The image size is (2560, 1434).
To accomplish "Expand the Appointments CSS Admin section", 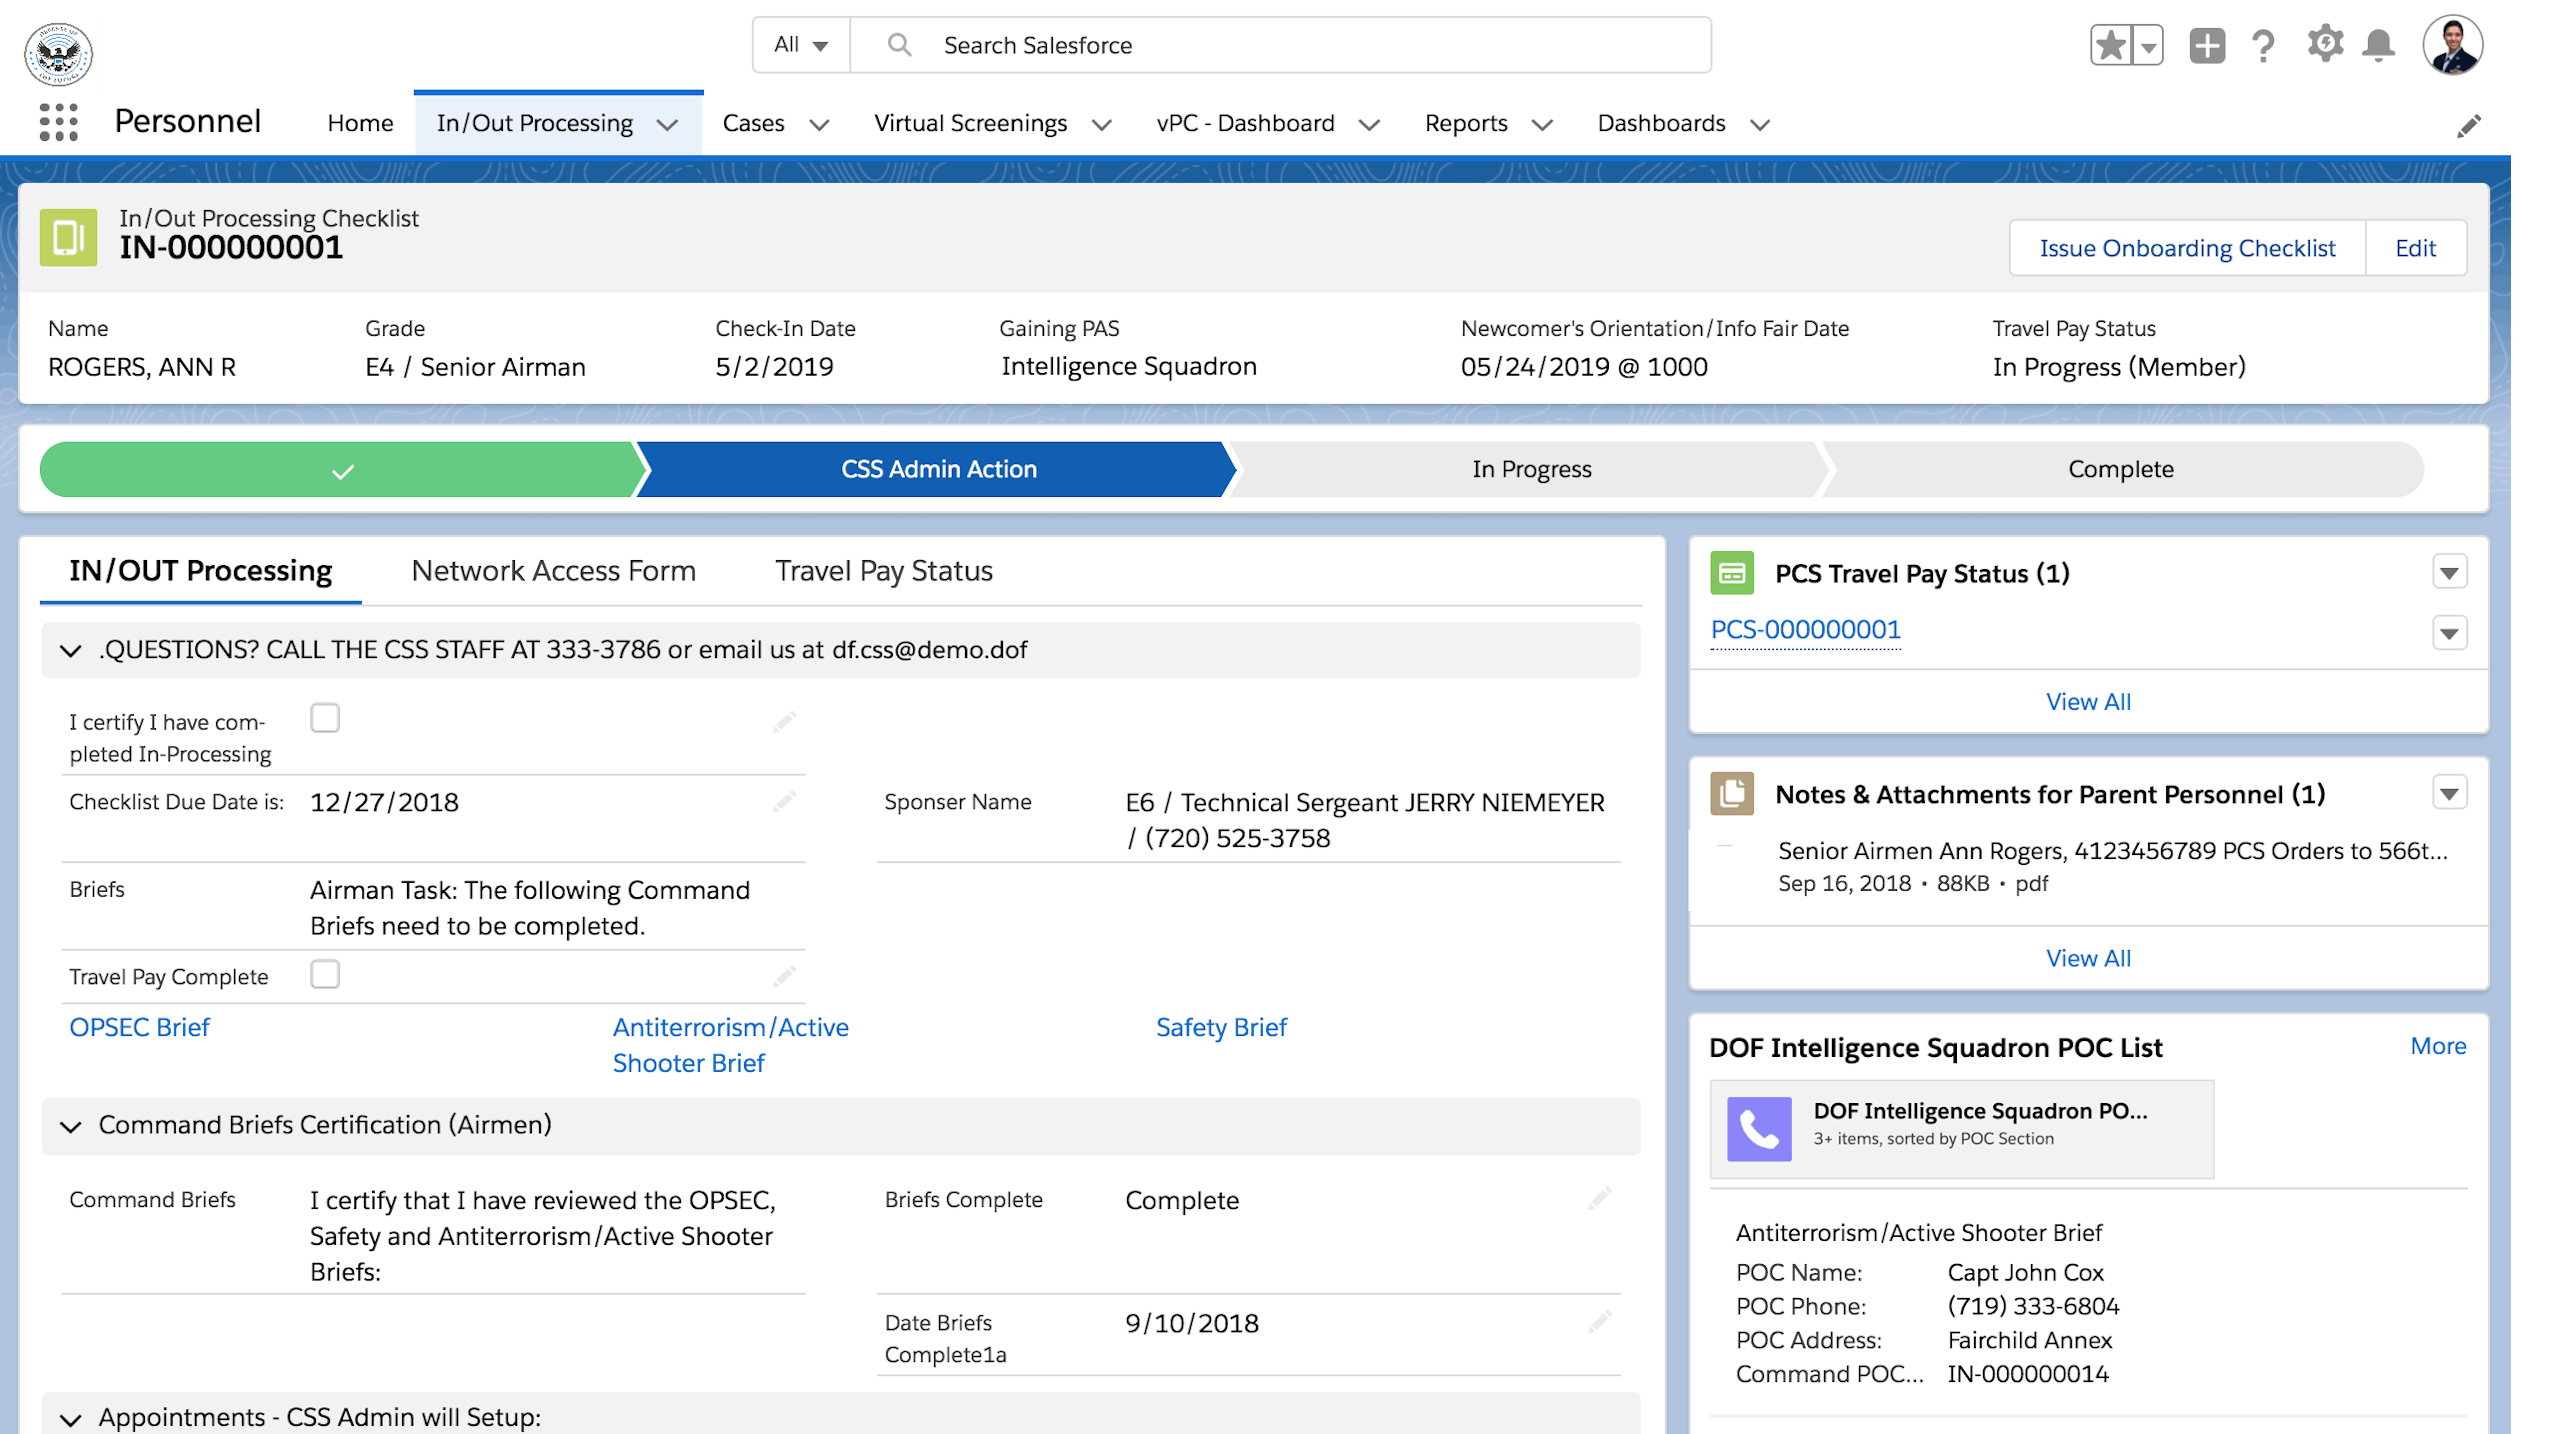I will tap(70, 1417).
